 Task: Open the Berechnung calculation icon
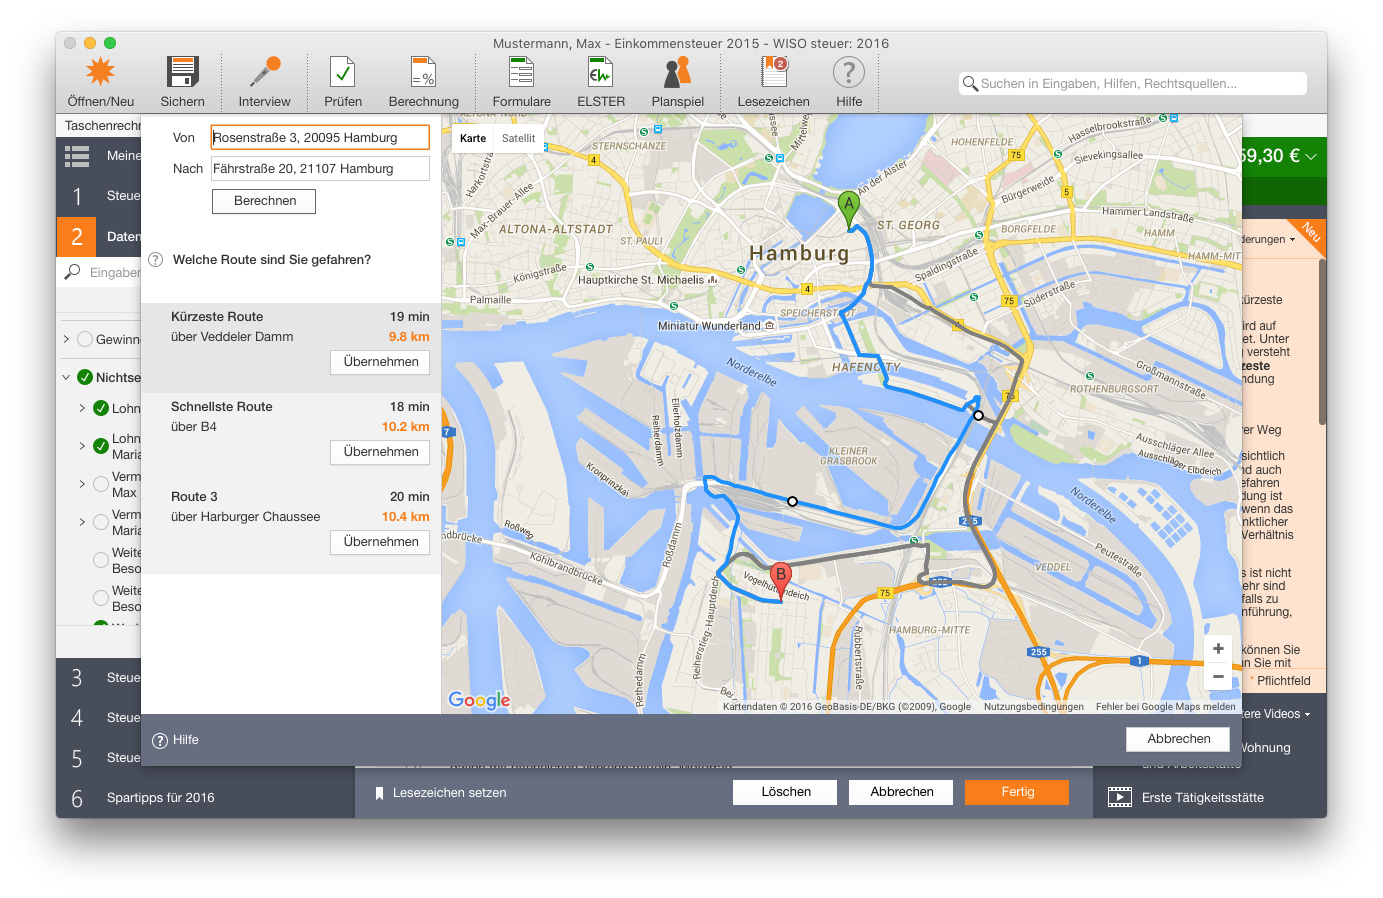423,72
